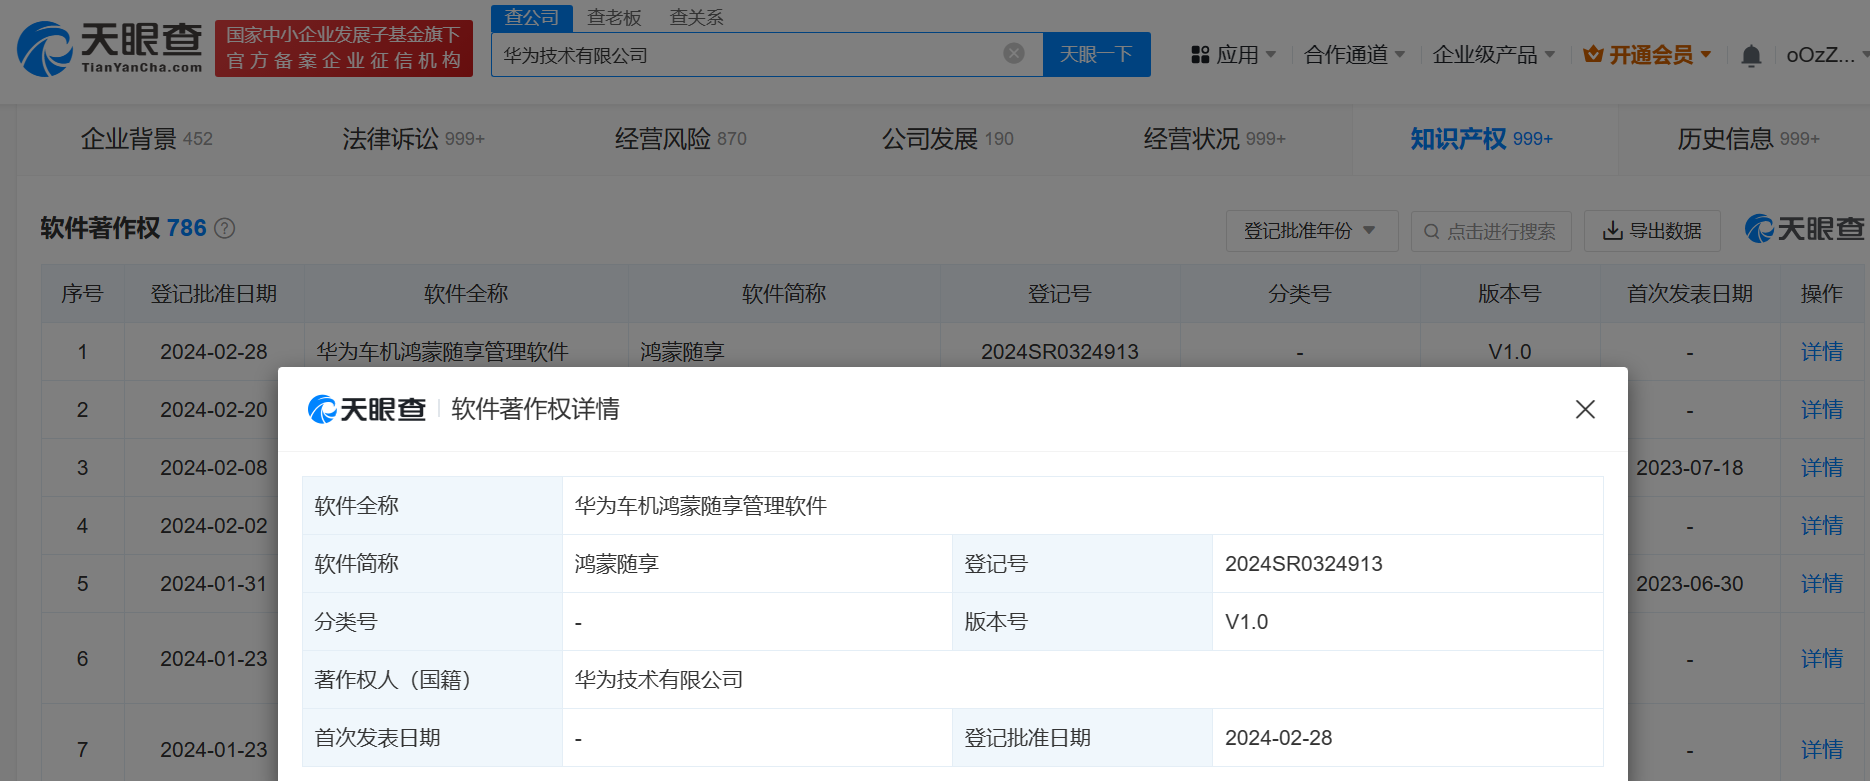The image size is (1870, 781).
Task: Click the 软件全称 column header
Action: coord(466,294)
